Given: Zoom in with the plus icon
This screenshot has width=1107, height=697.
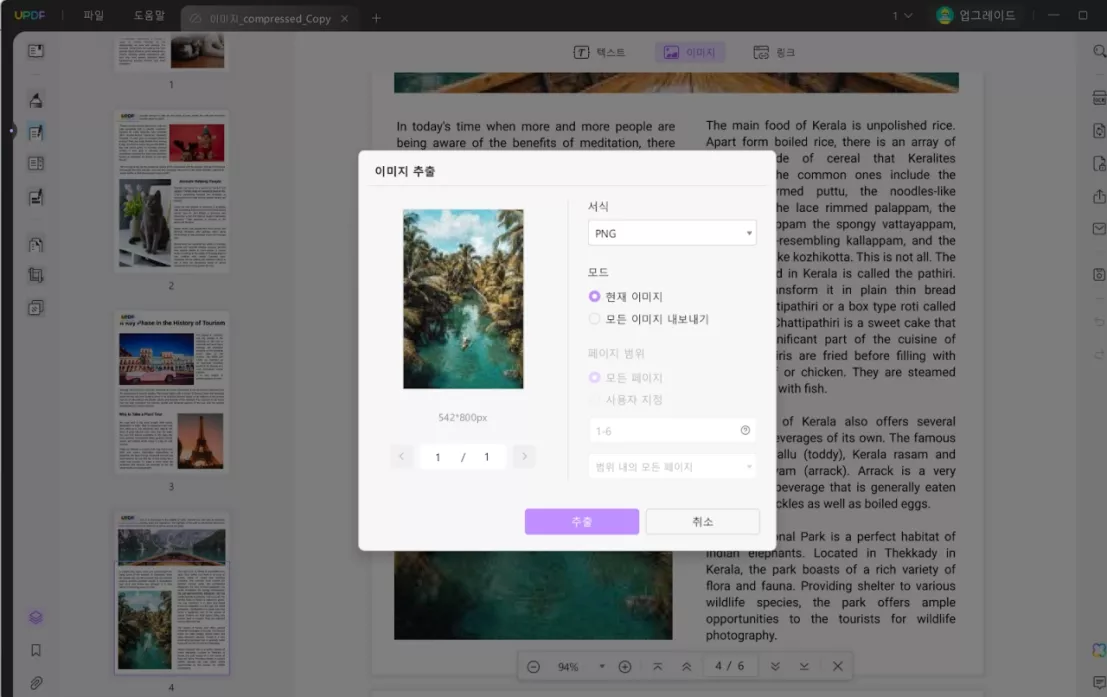Looking at the screenshot, I should point(625,667).
